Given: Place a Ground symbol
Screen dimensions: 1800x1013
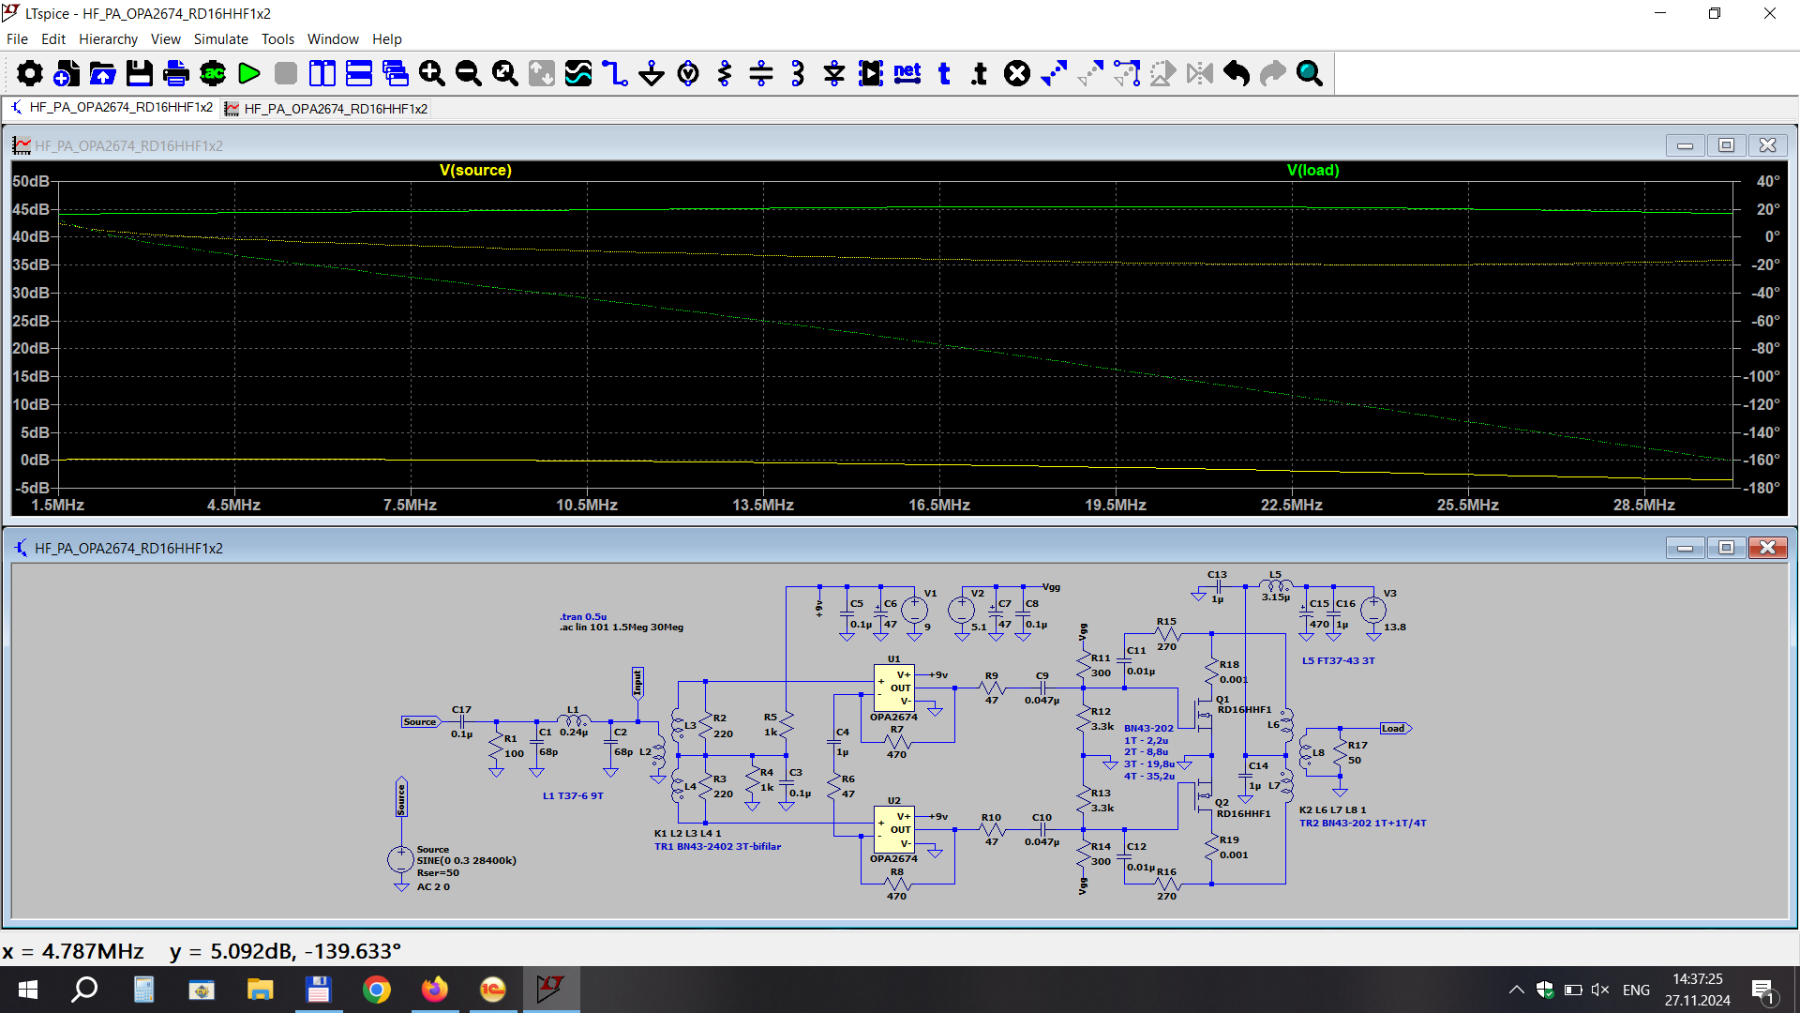Looking at the screenshot, I should (651, 73).
